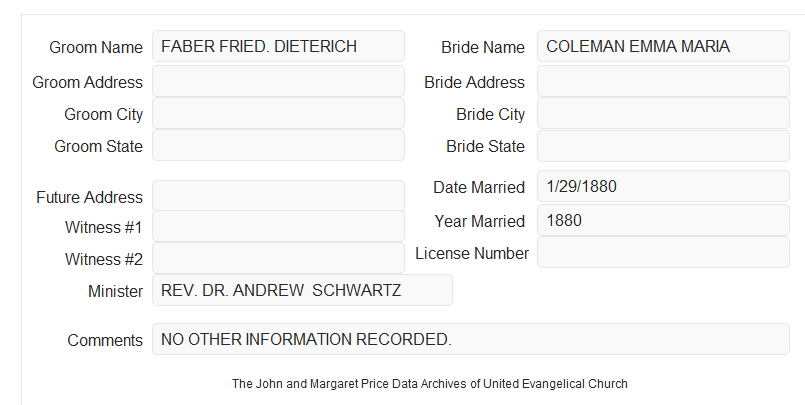Screen dimensions: 805x405
Task: Click the Witness #2 field
Action: [278, 258]
